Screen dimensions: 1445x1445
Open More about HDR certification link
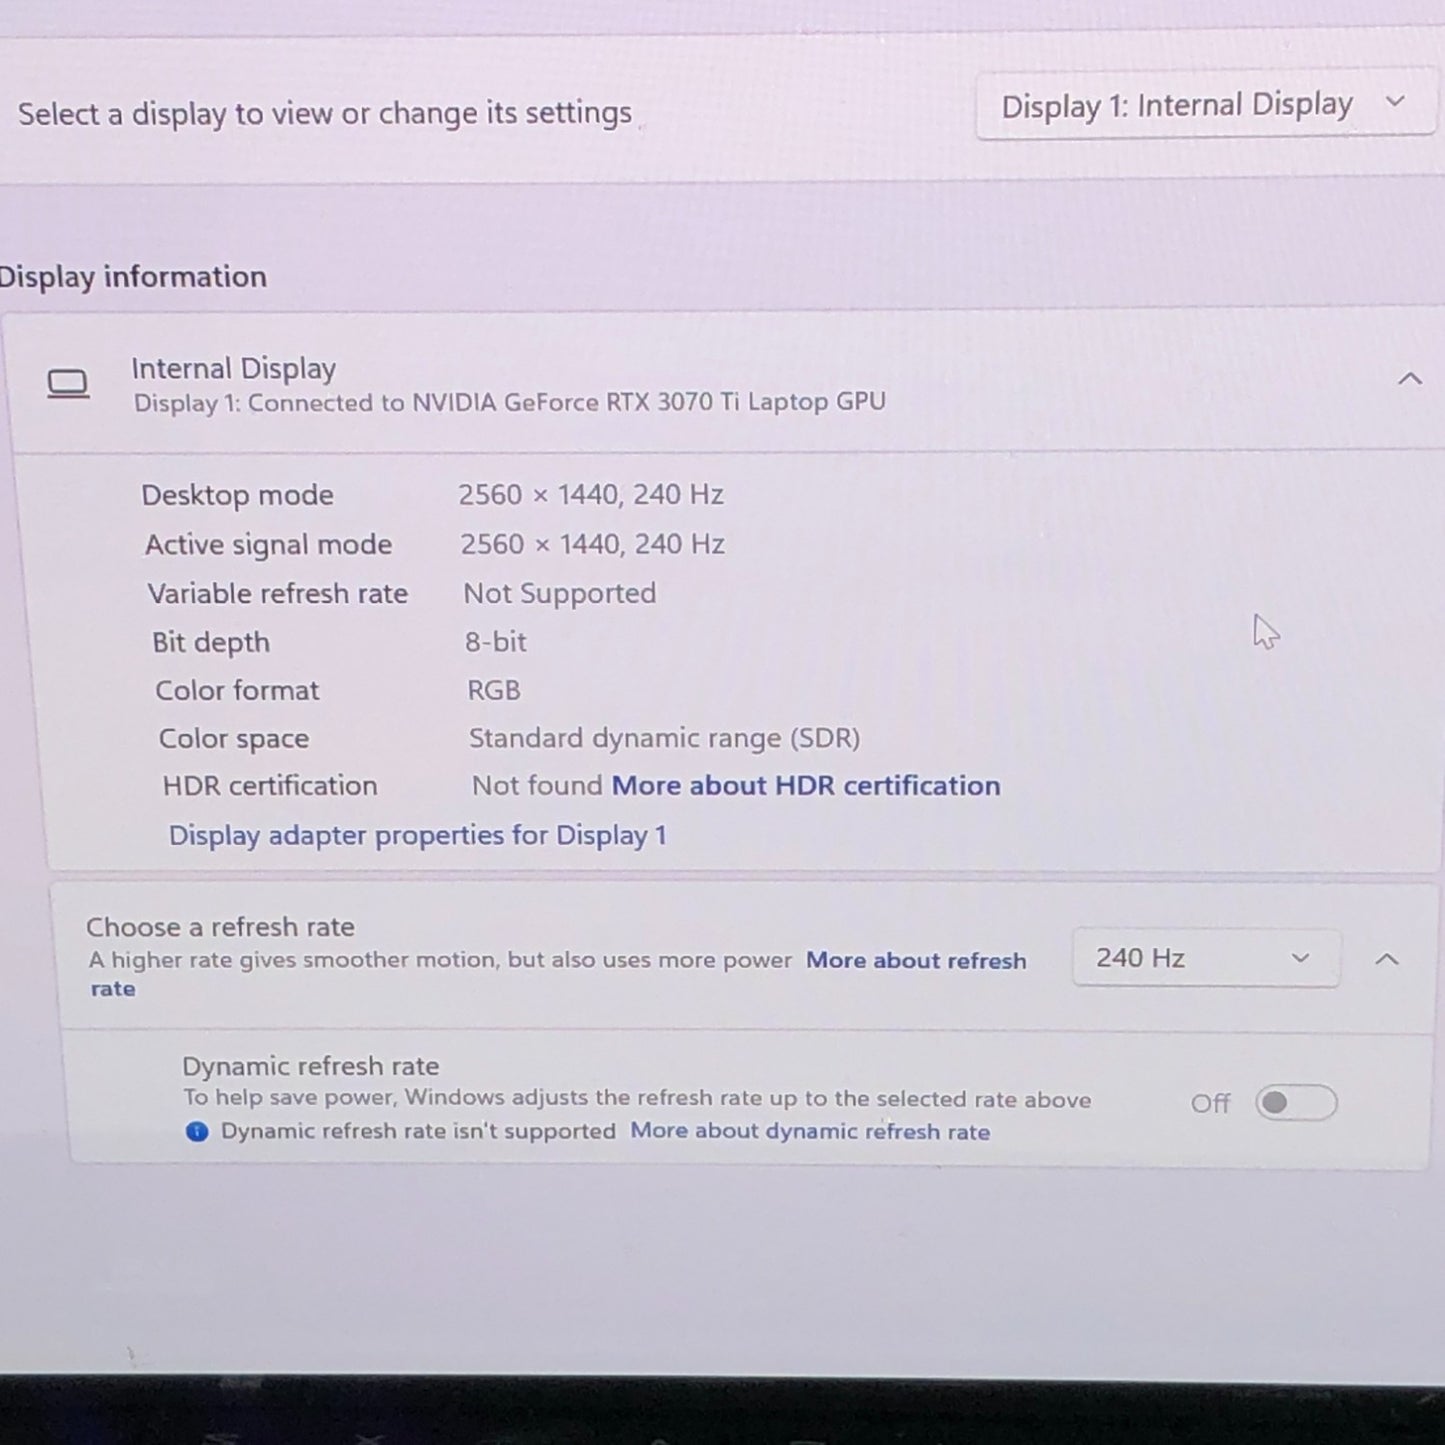tap(806, 786)
